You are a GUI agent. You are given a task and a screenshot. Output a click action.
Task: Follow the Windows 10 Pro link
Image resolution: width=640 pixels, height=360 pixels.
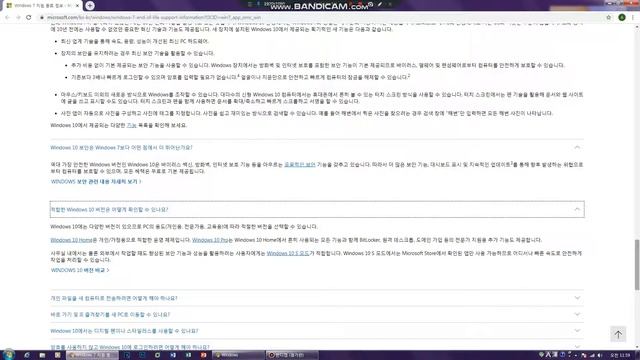pos(209,240)
